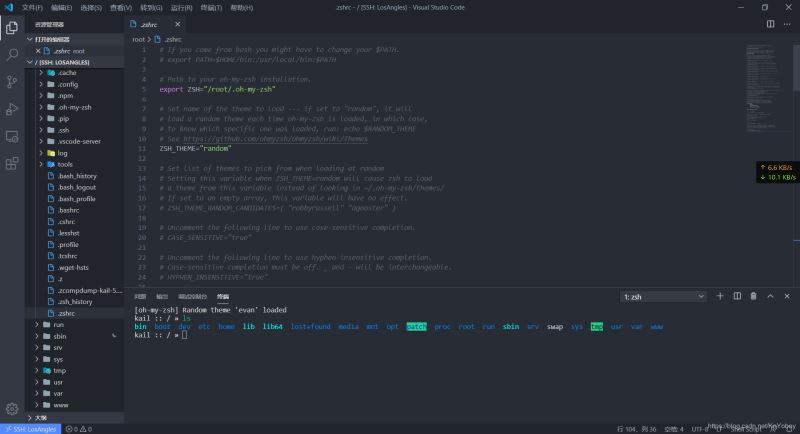This screenshot has width=800, height=434.
Task: Expand the tools folder in explorer
Action: 65,164
